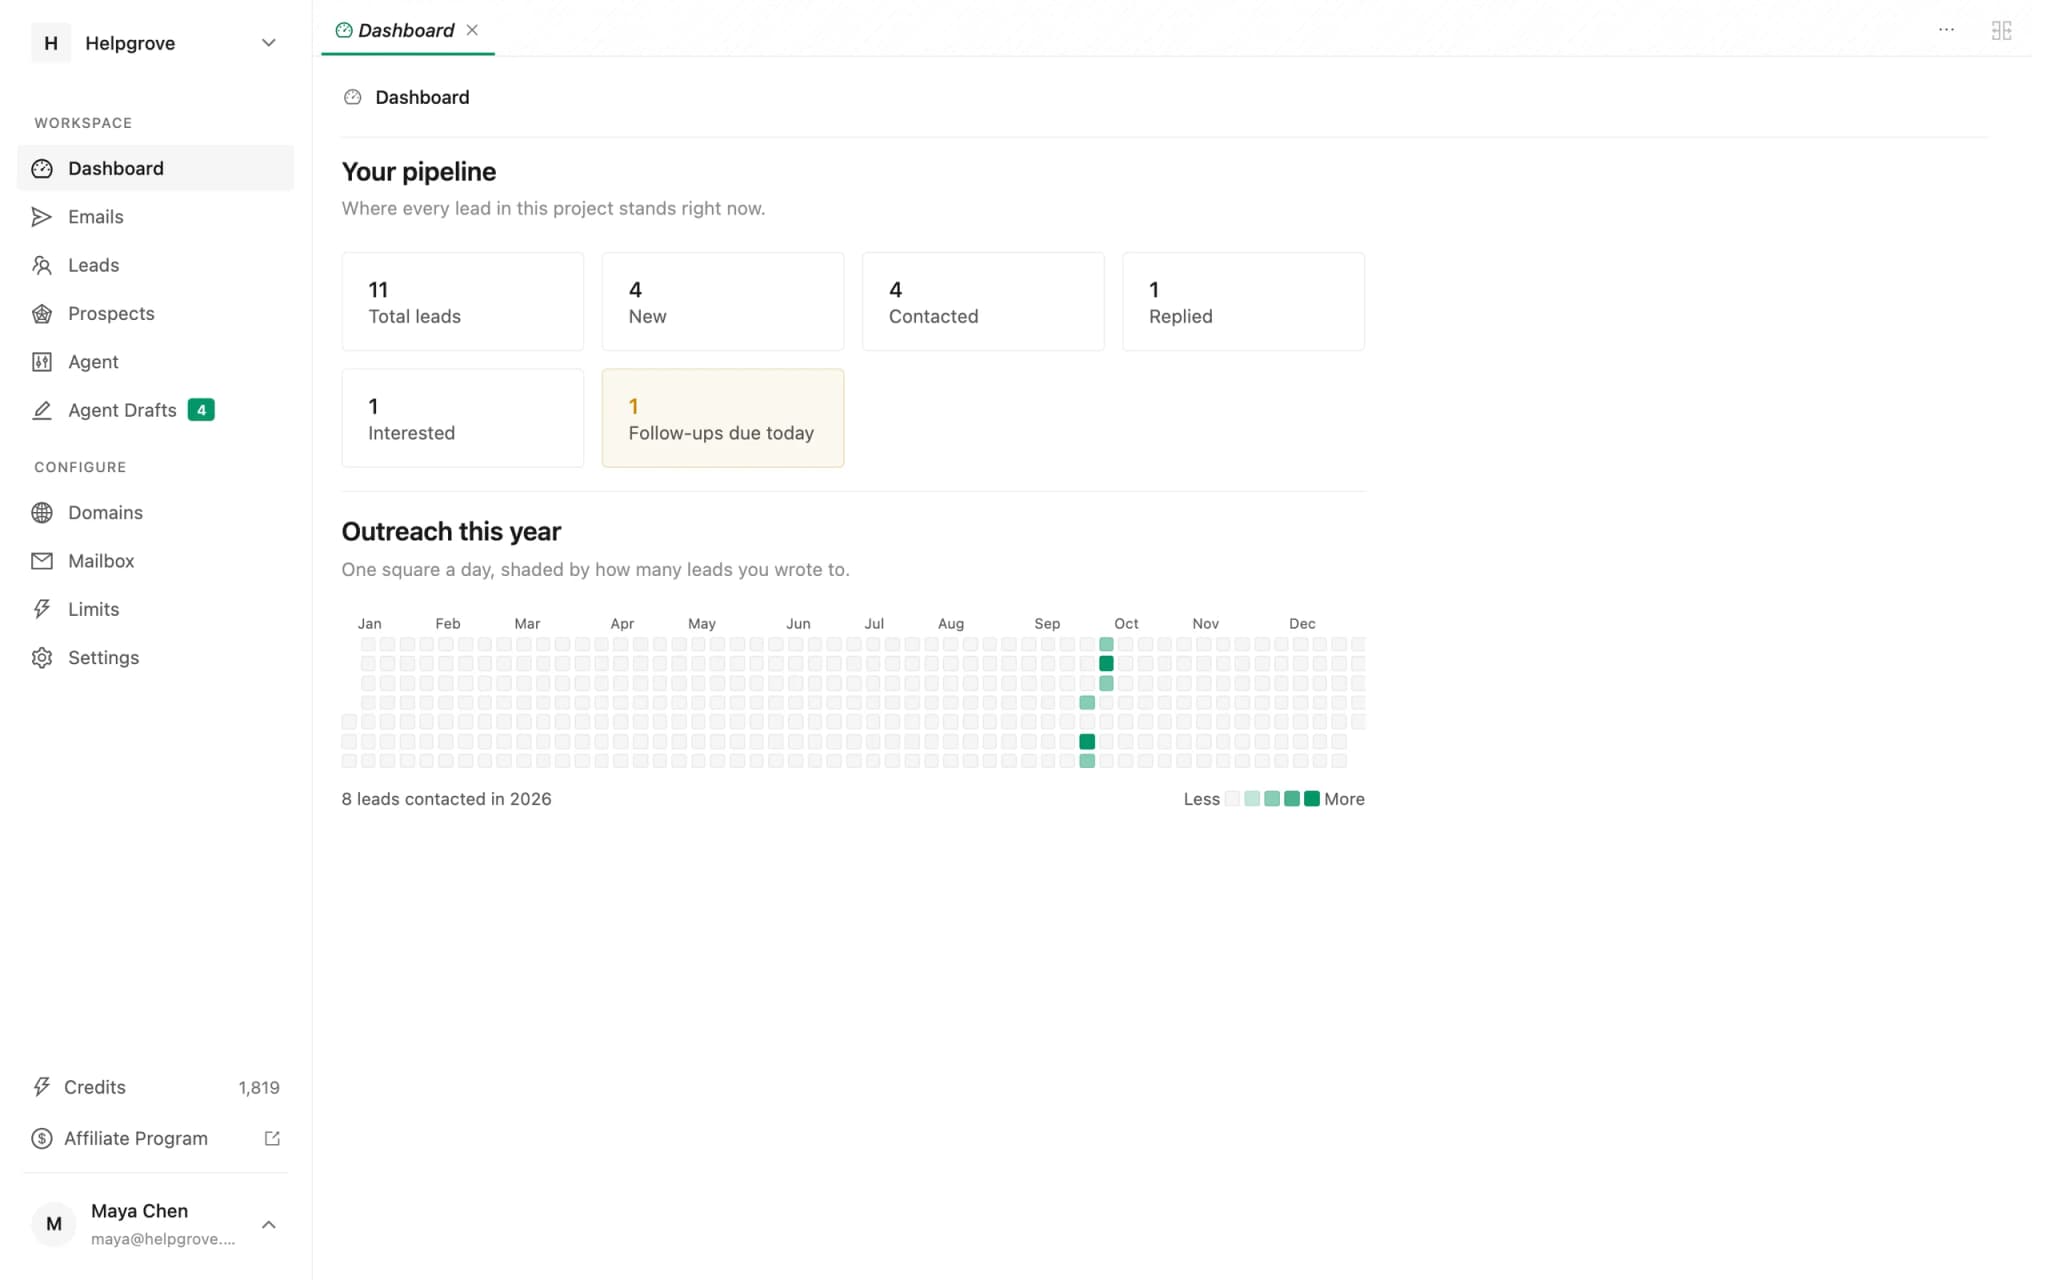Click the Oct month label in heatmap
2048x1280 pixels.
pos(1126,623)
